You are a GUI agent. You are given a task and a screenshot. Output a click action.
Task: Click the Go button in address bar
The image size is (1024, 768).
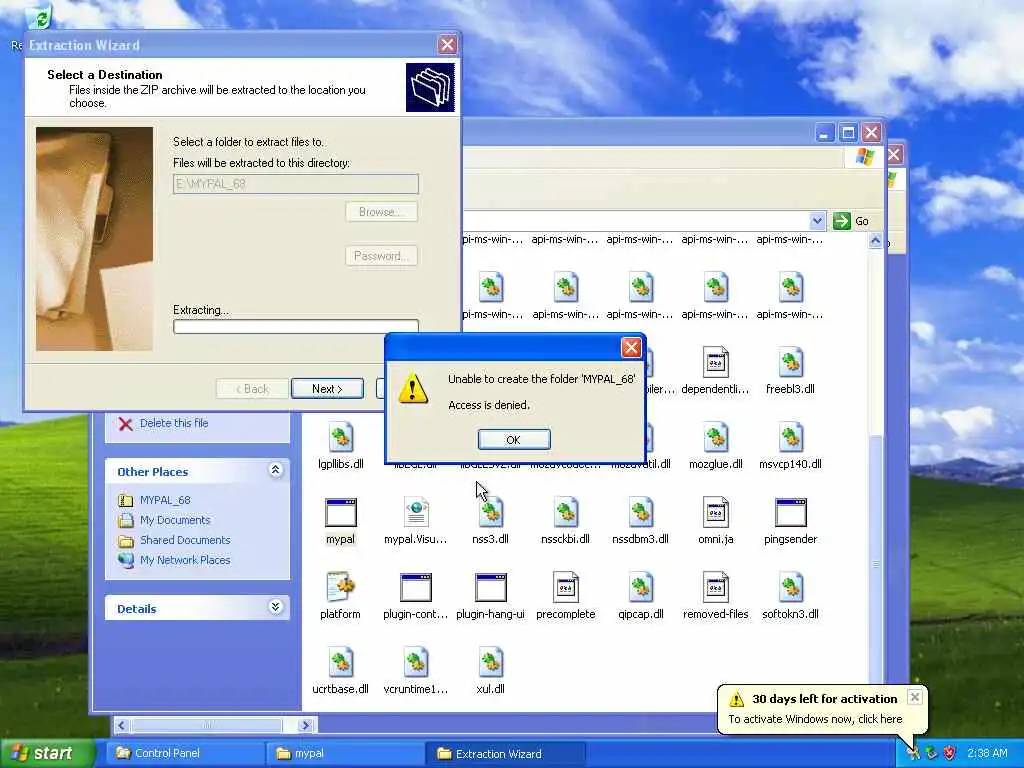[852, 221]
